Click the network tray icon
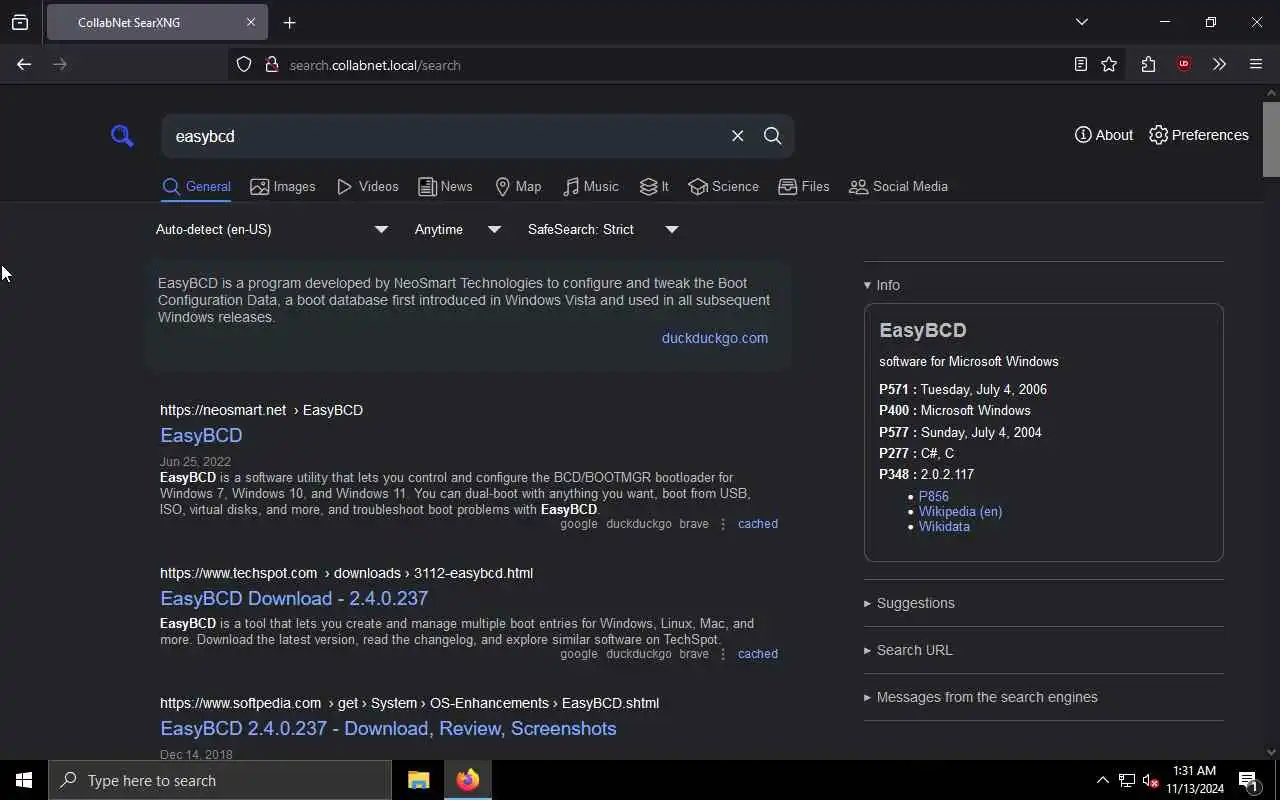 click(1127, 780)
